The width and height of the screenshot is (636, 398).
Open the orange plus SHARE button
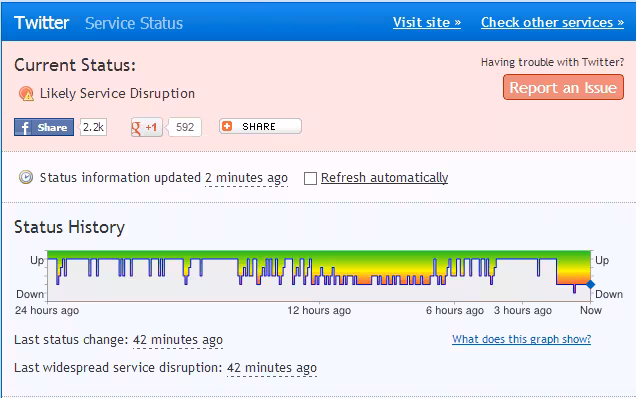260,126
